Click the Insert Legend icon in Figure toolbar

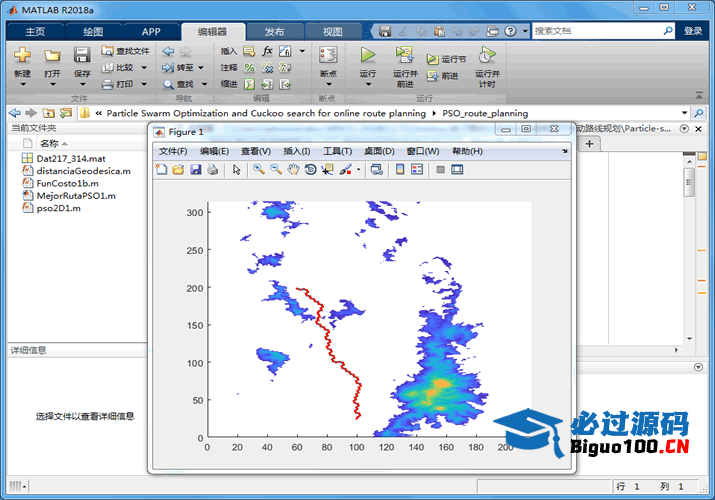pos(417,170)
